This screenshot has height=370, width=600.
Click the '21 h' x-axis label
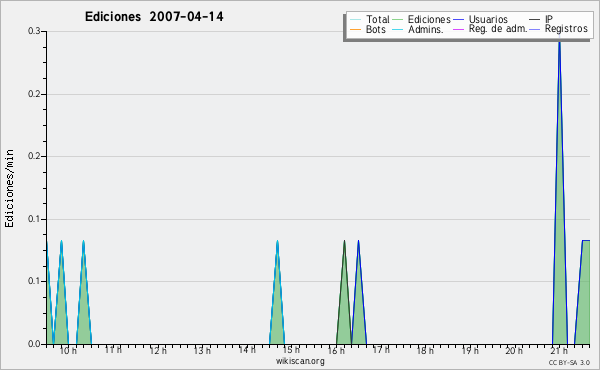point(559,350)
